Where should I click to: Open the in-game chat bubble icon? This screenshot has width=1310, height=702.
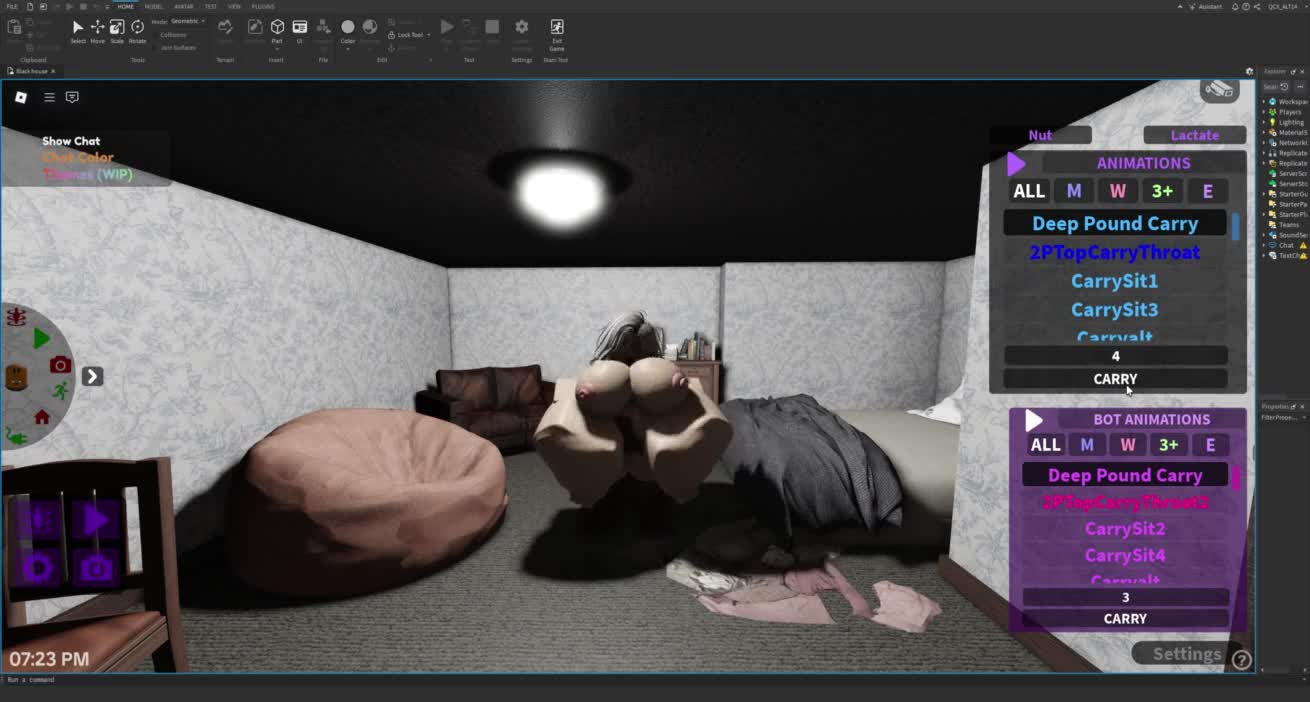point(72,97)
